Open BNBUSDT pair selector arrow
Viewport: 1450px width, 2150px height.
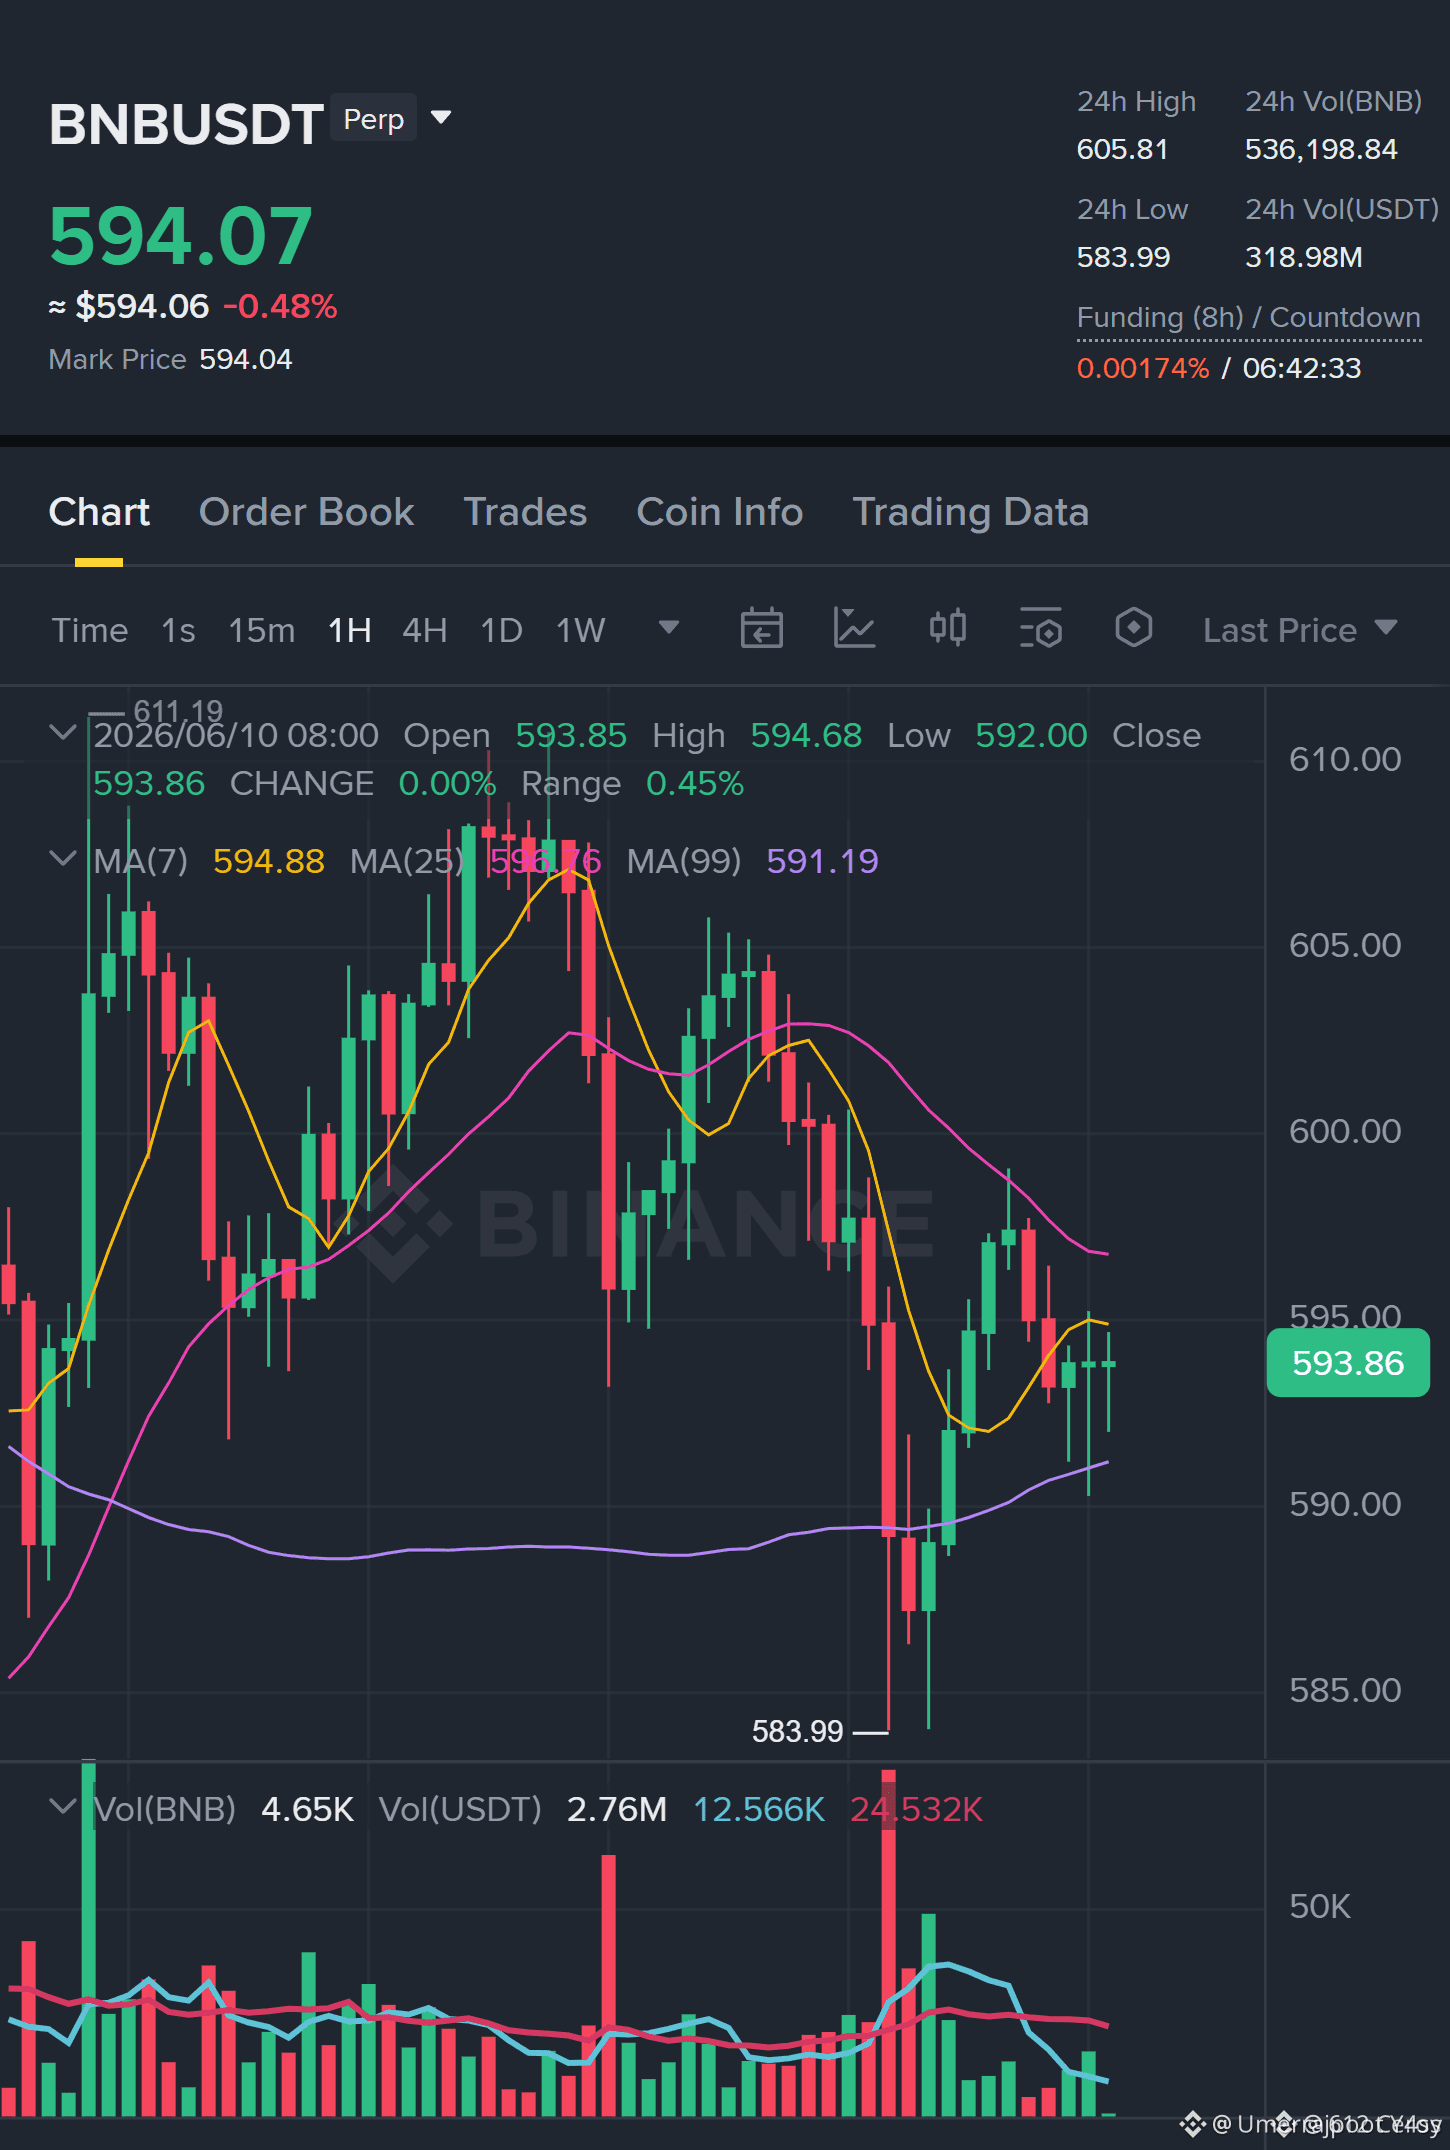441,118
